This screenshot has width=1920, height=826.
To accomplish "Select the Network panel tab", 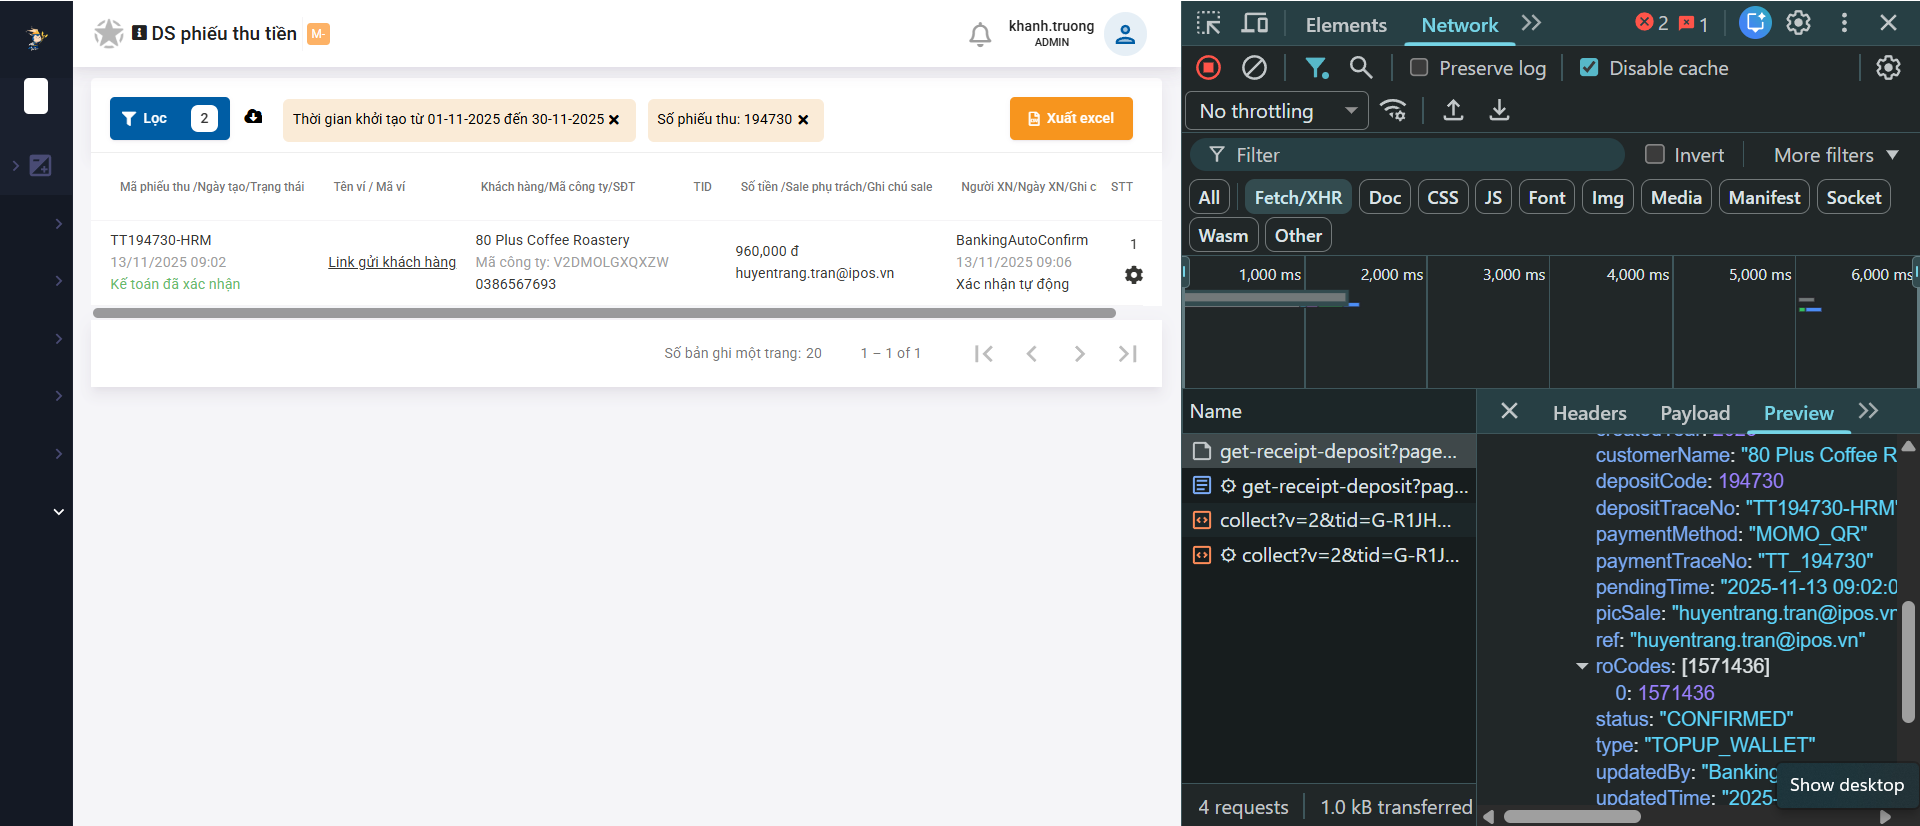I will click(x=1460, y=25).
